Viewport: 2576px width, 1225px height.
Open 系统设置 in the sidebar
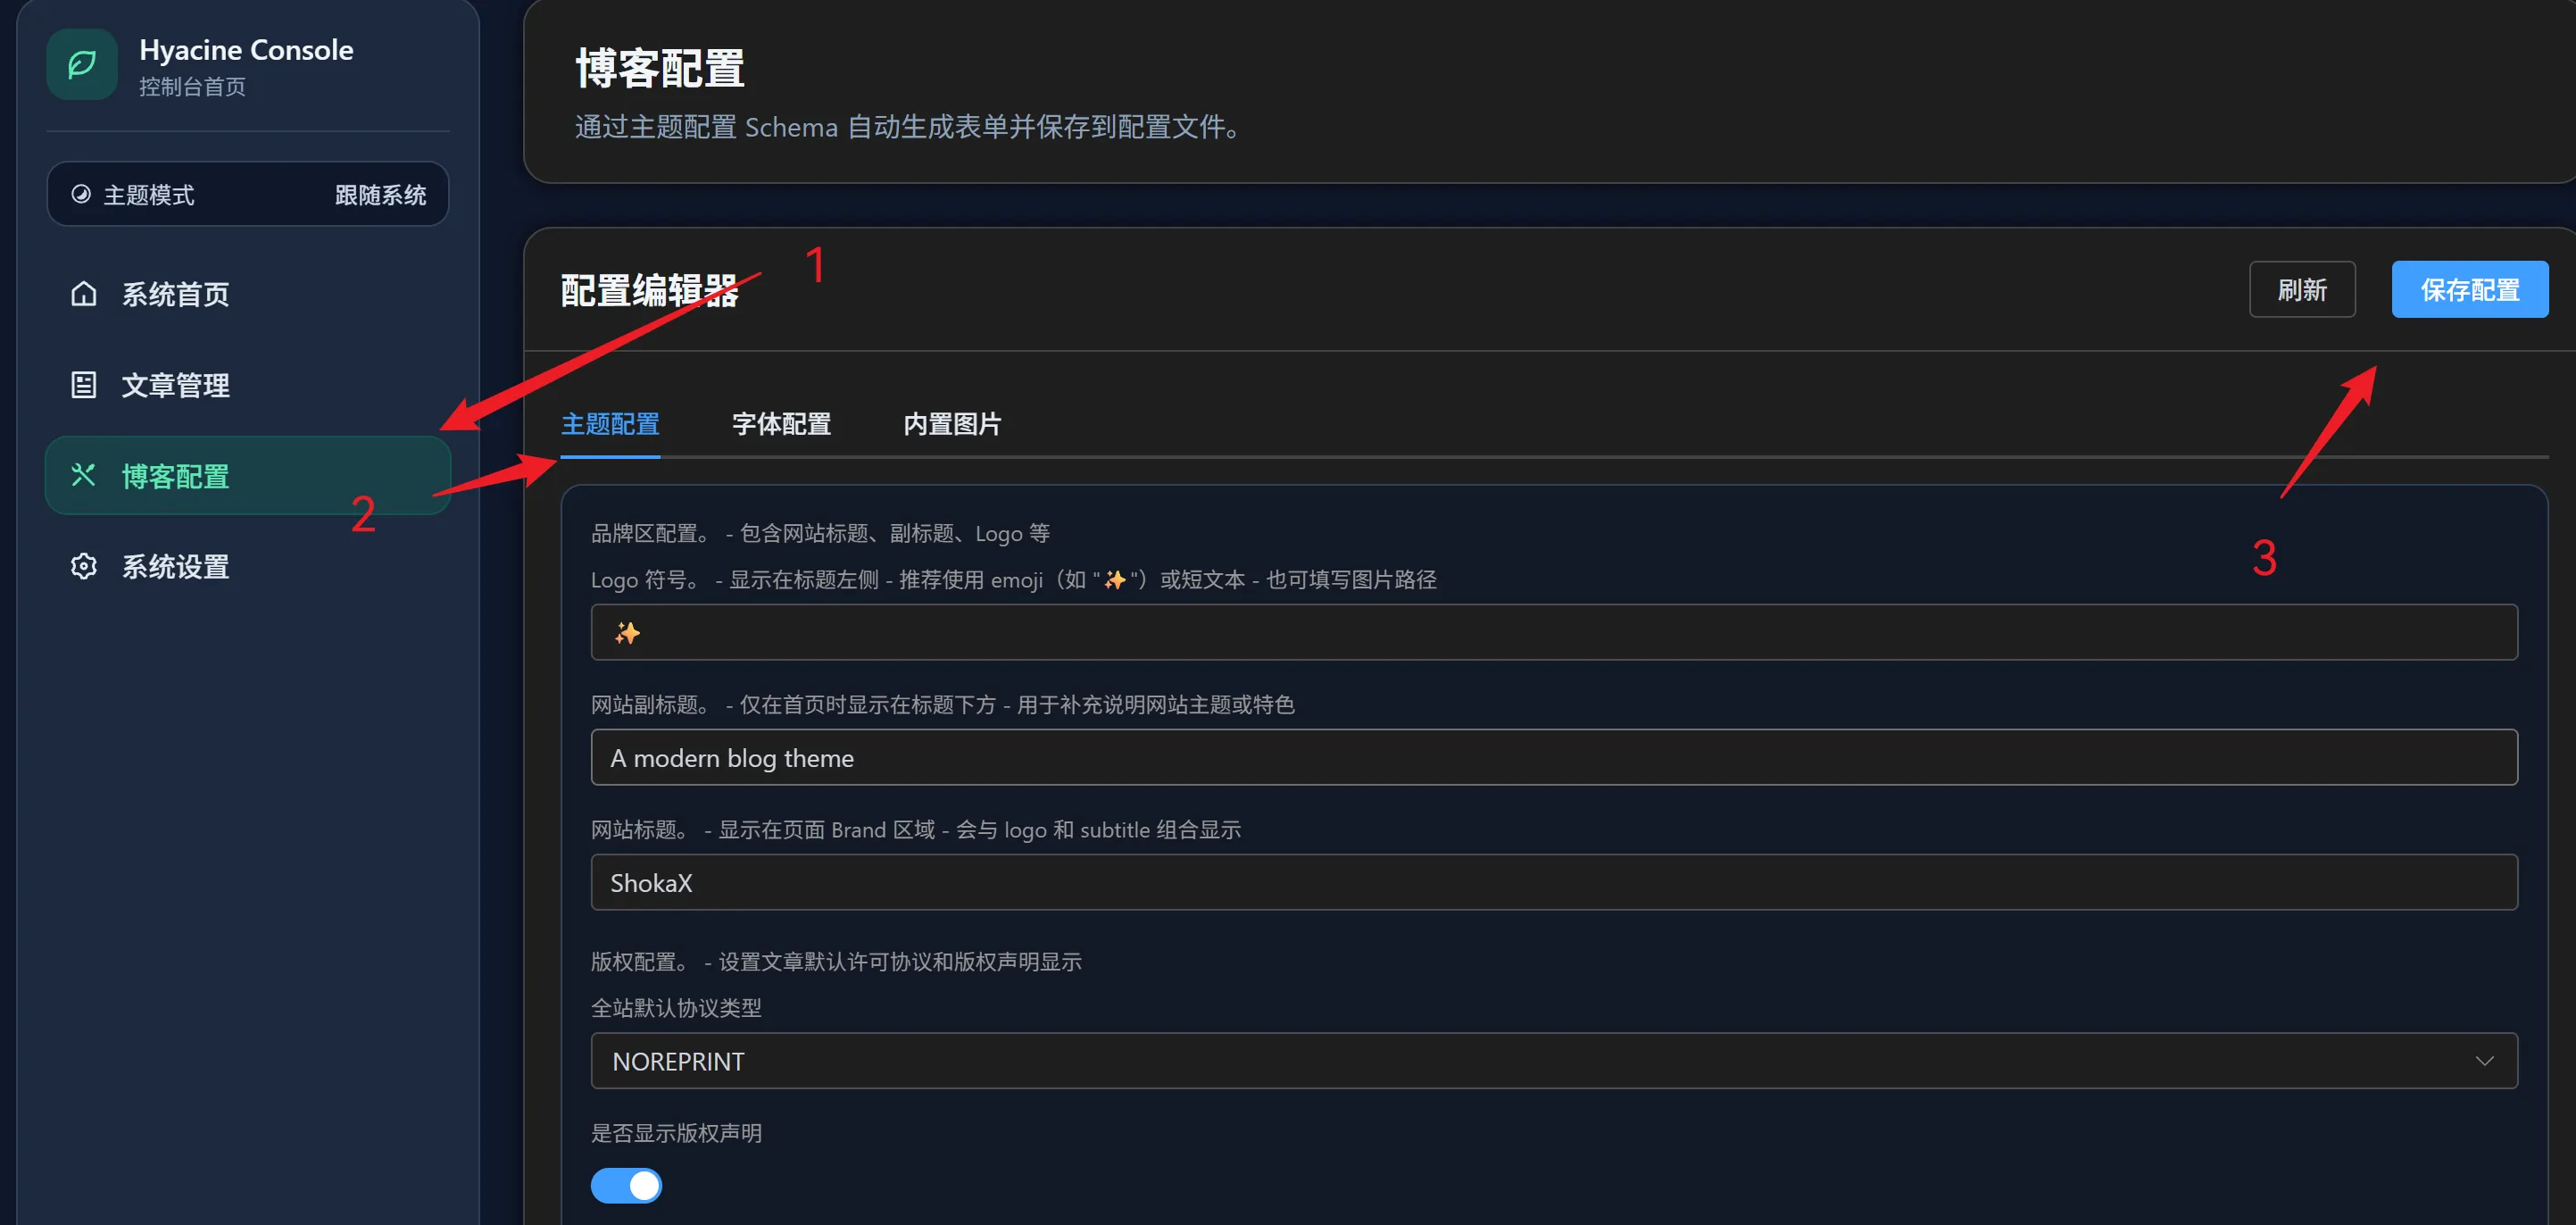pyautogui.click(x=176, y=567)
